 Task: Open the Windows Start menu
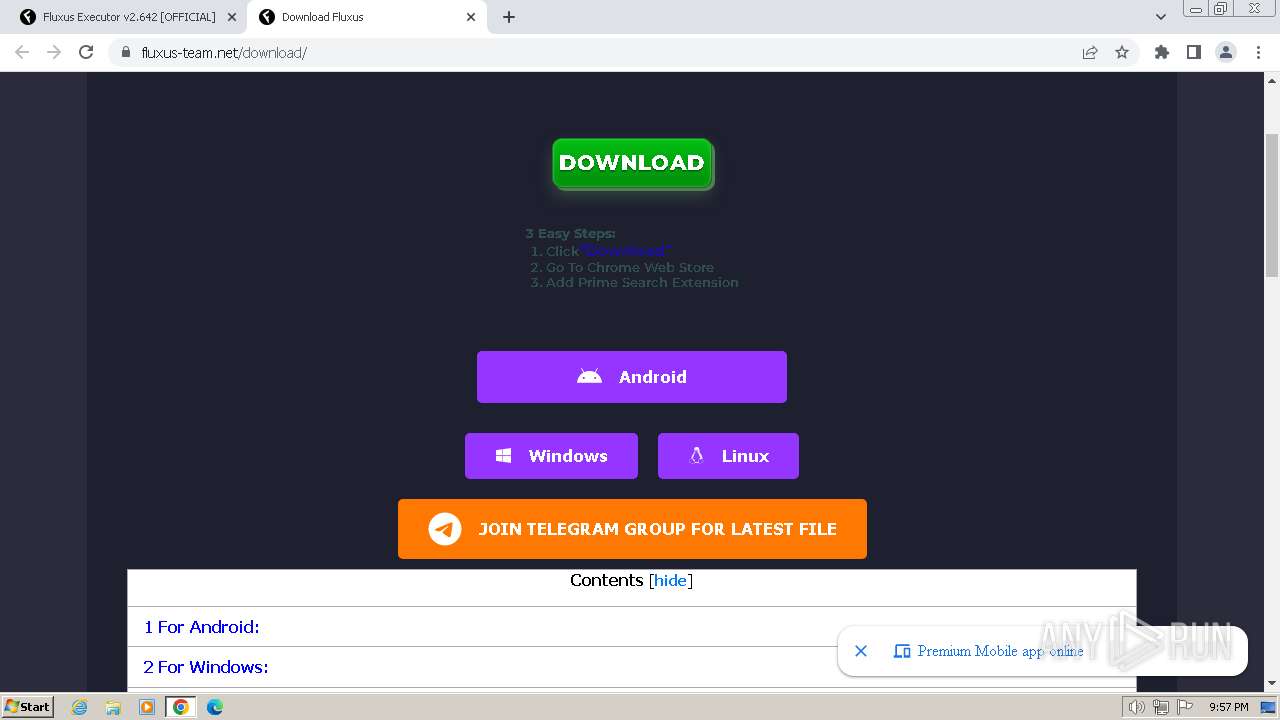tap(27, 706)
